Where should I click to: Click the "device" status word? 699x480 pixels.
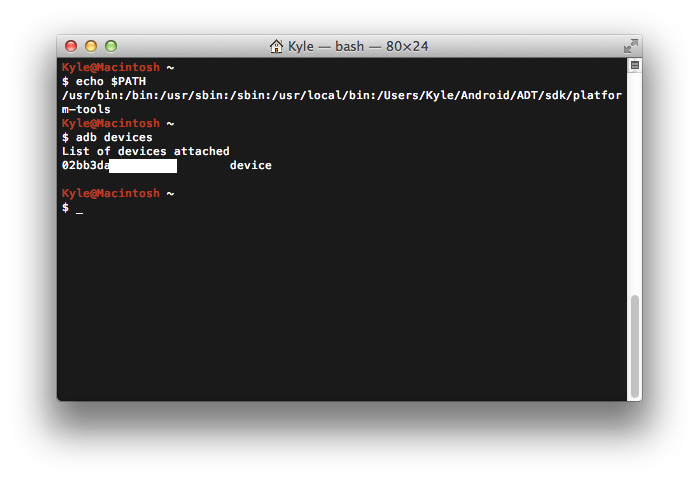pos(251,165)
